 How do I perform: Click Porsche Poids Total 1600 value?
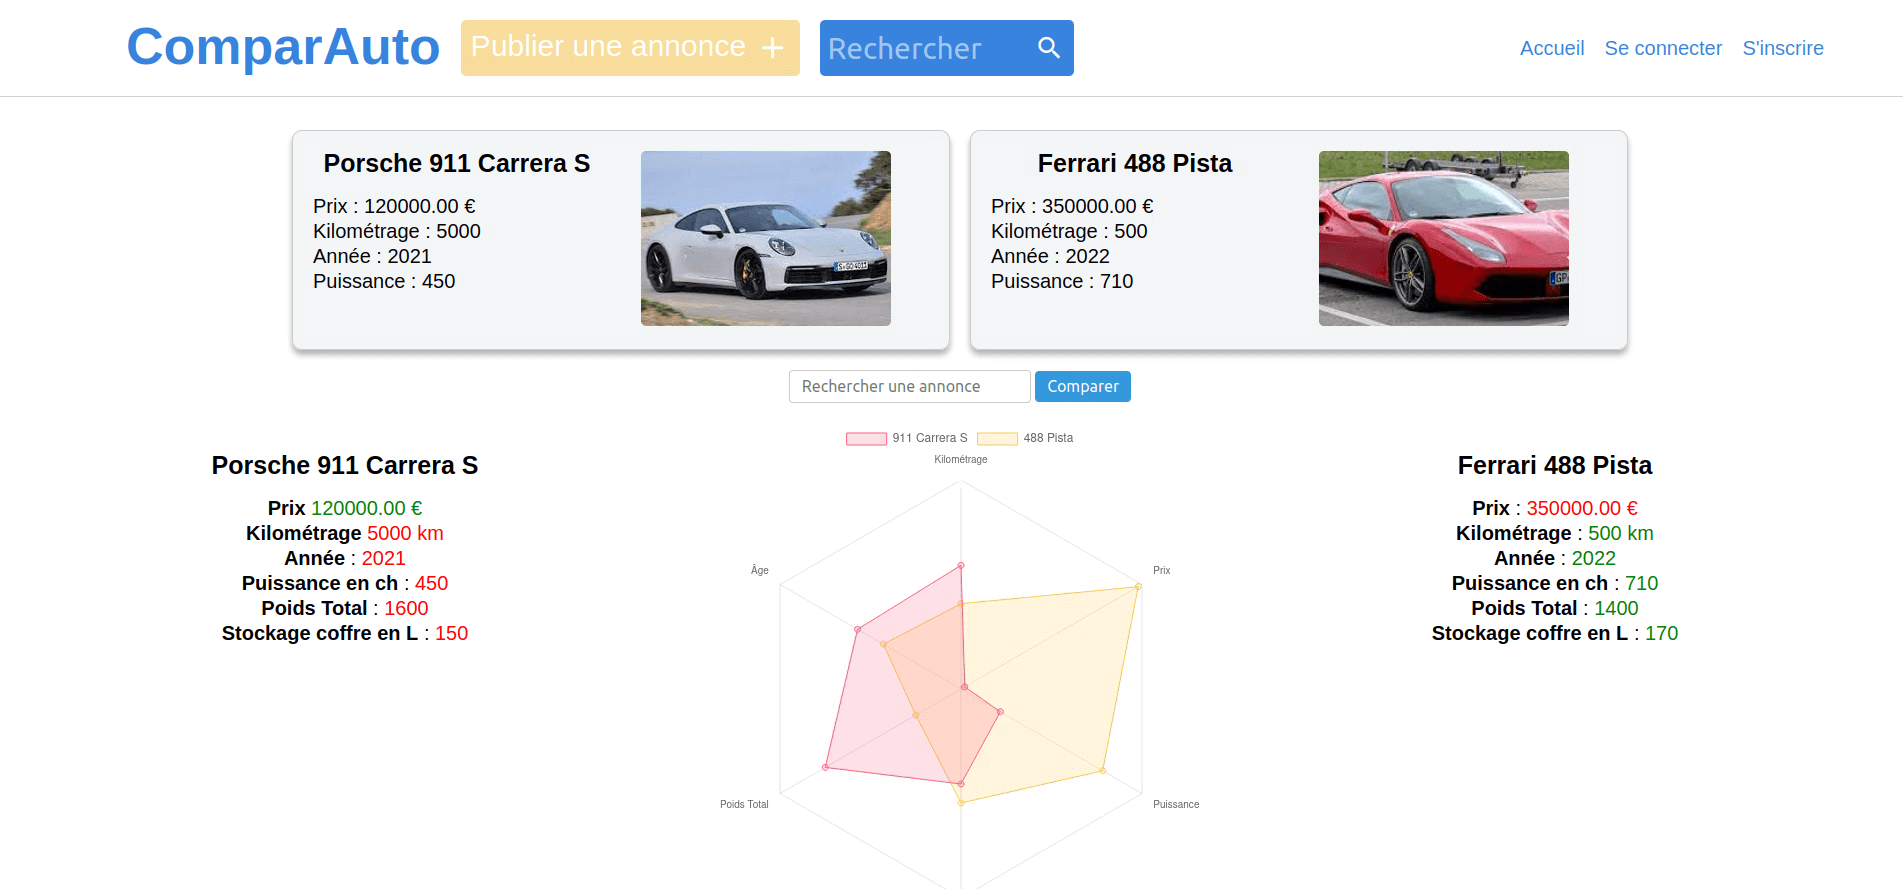(x=406, y=608)
